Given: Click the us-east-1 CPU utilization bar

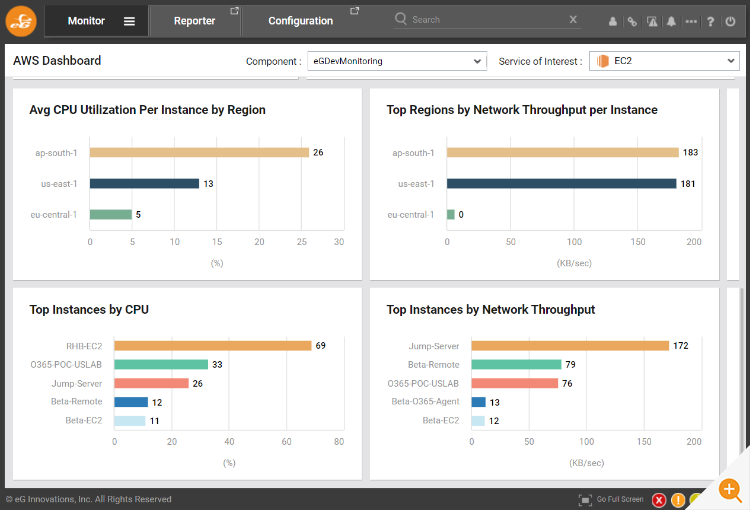Looking at the screenshot, I should coord(144,183).
